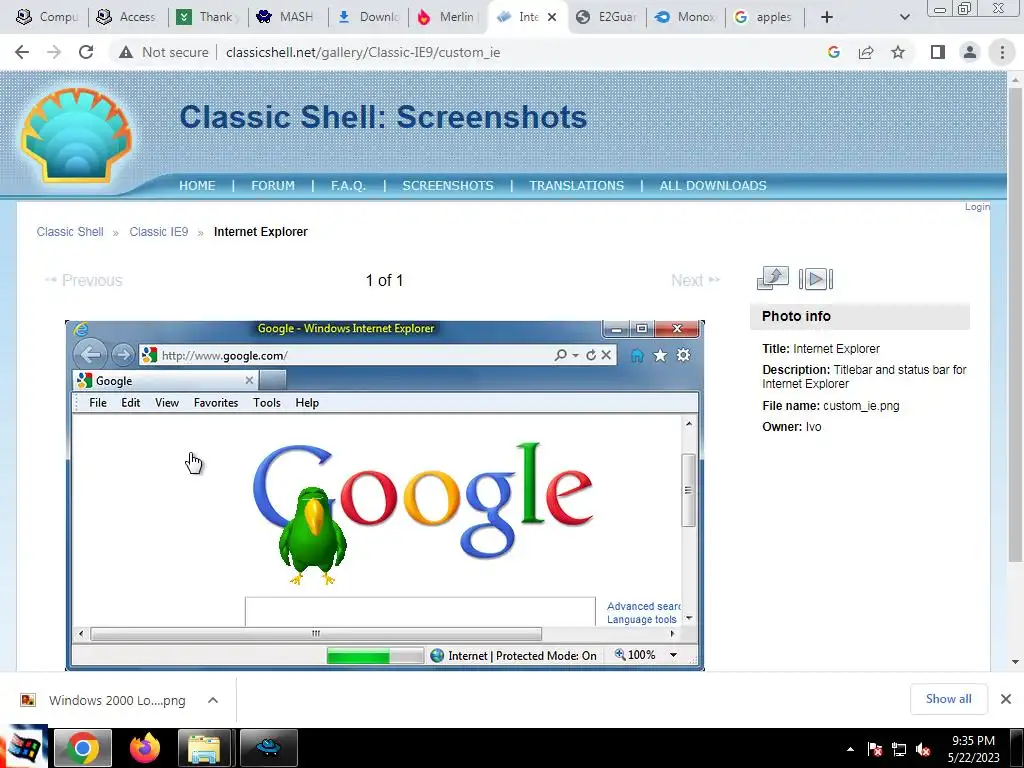Open the SCREENSHOTS navigation link
Image resolution: width=1024 pixels, height=768 pixels.
pos(448,185)
